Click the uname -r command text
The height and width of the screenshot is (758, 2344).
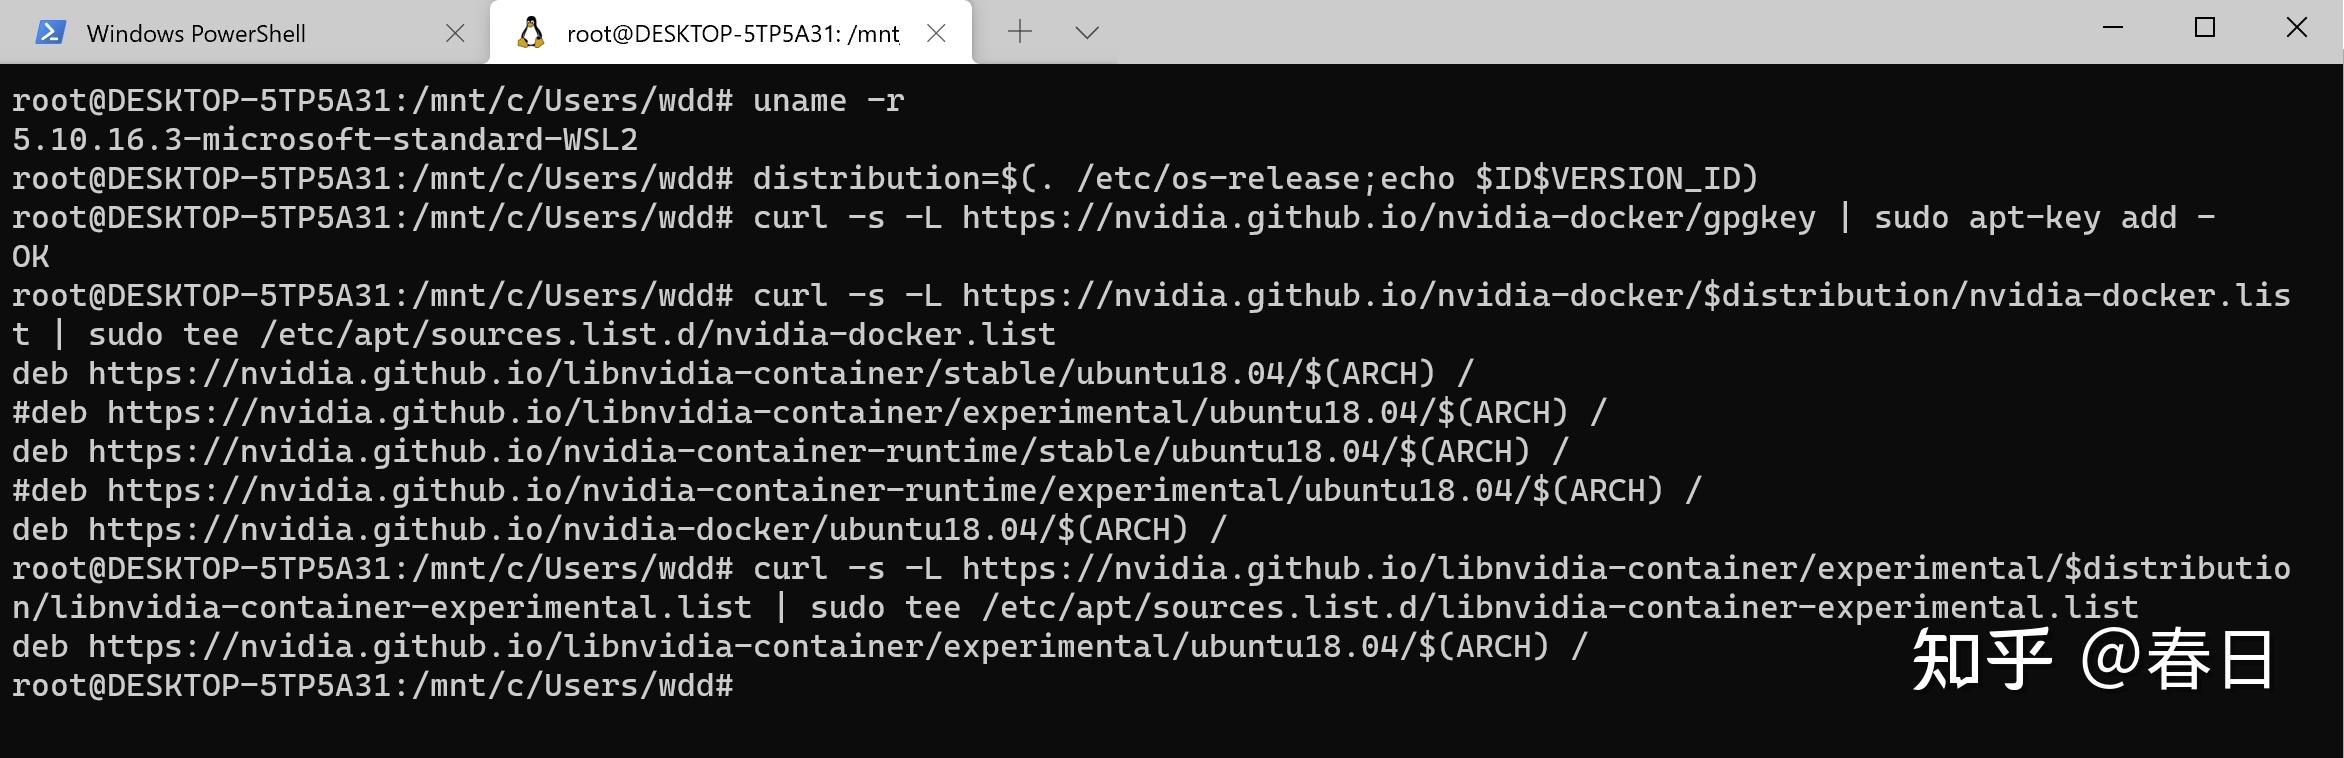(x=828, y=99)
